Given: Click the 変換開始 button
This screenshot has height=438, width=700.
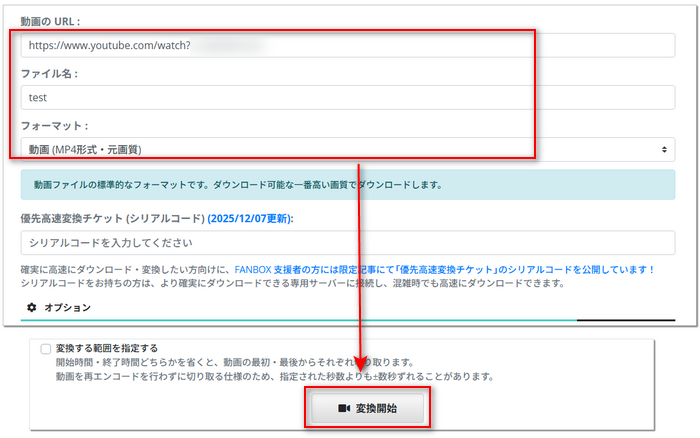Looking at the screenshot, I should 367,408.
